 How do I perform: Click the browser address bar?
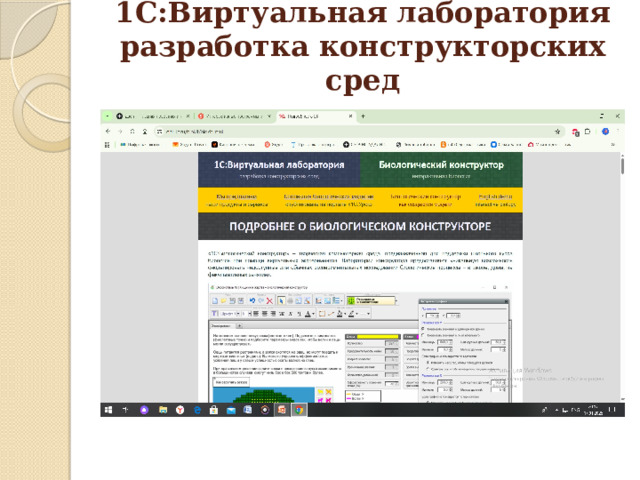(353, 131)
